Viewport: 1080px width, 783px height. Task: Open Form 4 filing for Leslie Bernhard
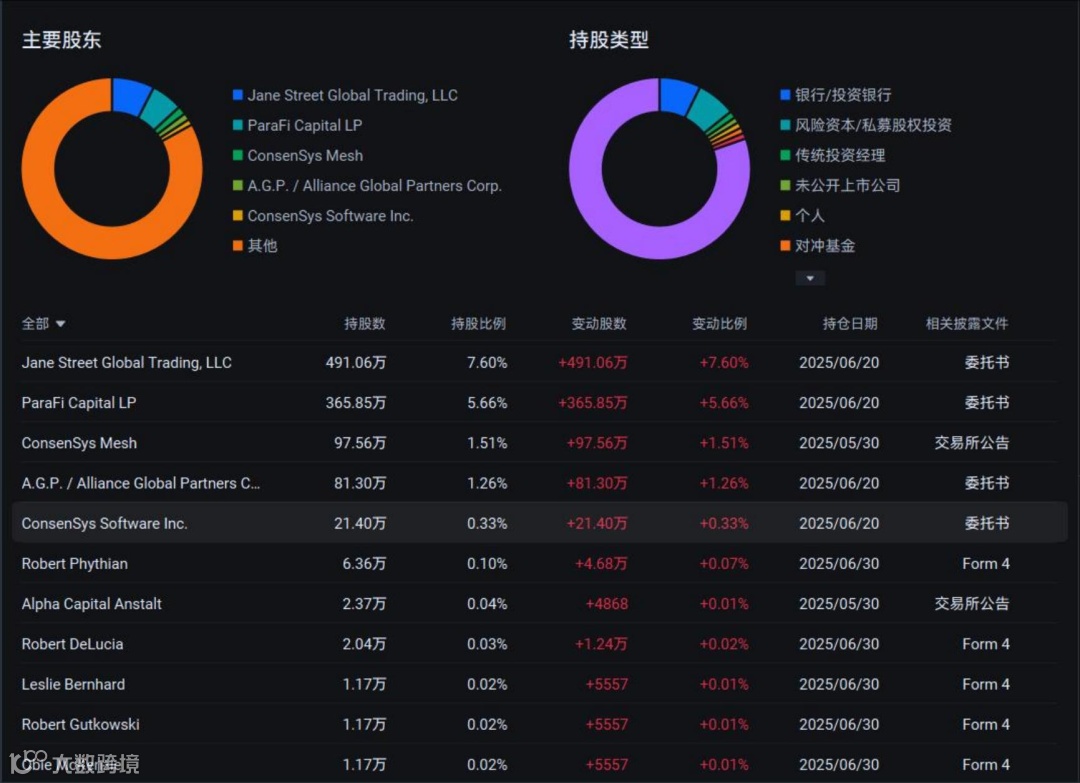click(x=986, y=685)
